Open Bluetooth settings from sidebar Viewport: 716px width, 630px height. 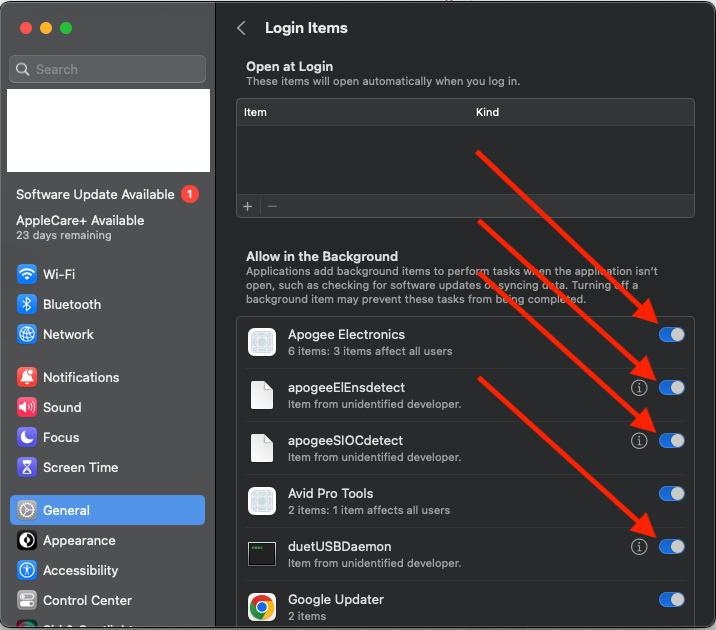point(27,304)
